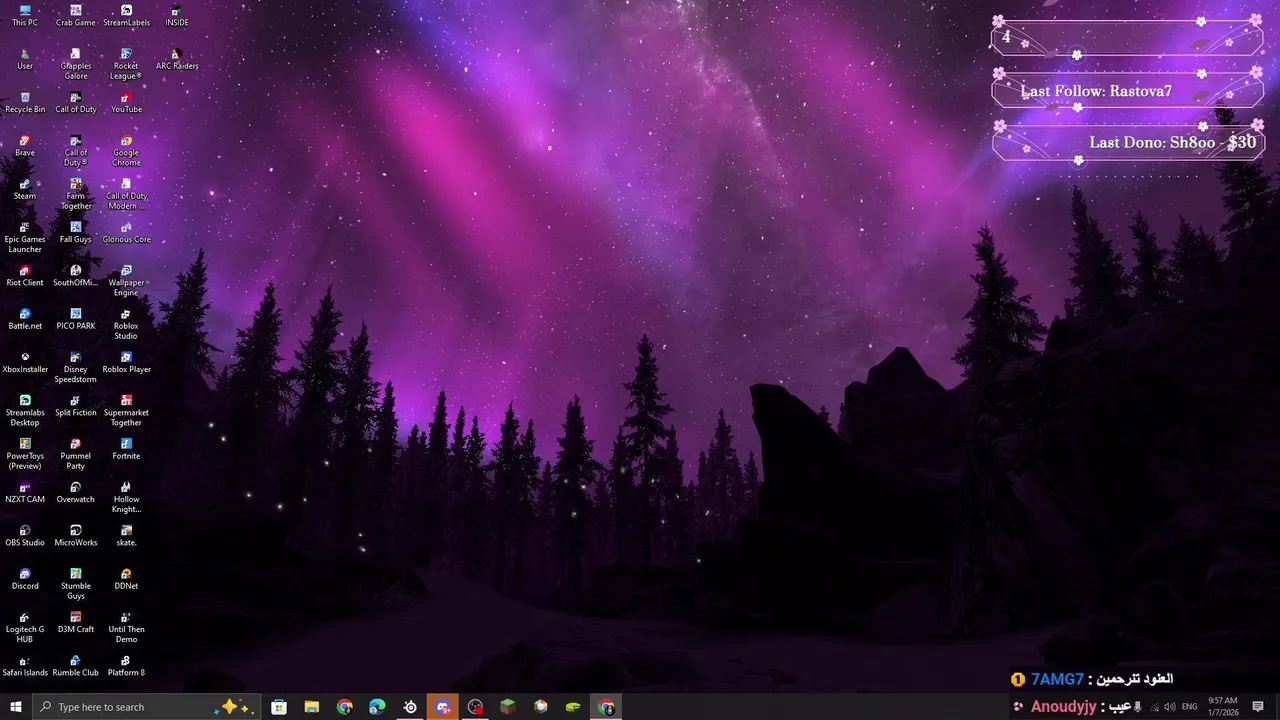Select the Steam desktop icon

pyautogui.click(x=25, y=189)
